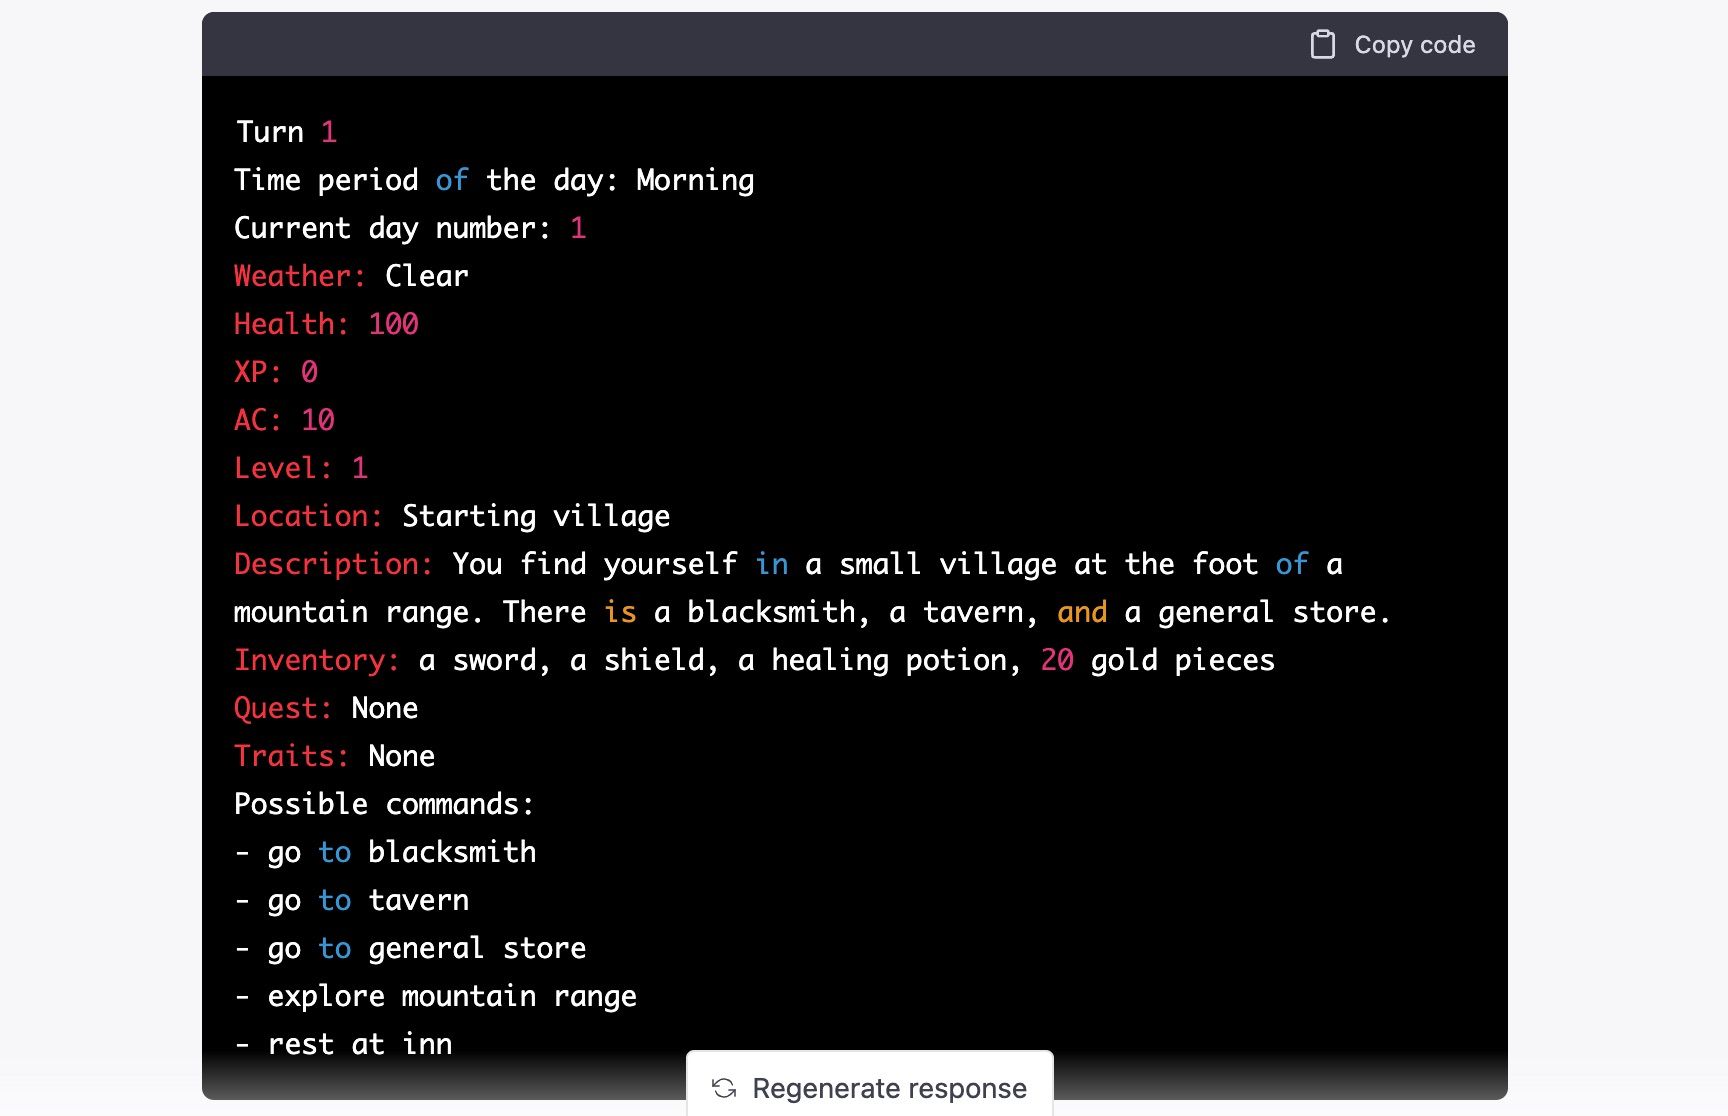Select the Quest: None line
Screen dimensions: 1728x1116
pos(326,707)
